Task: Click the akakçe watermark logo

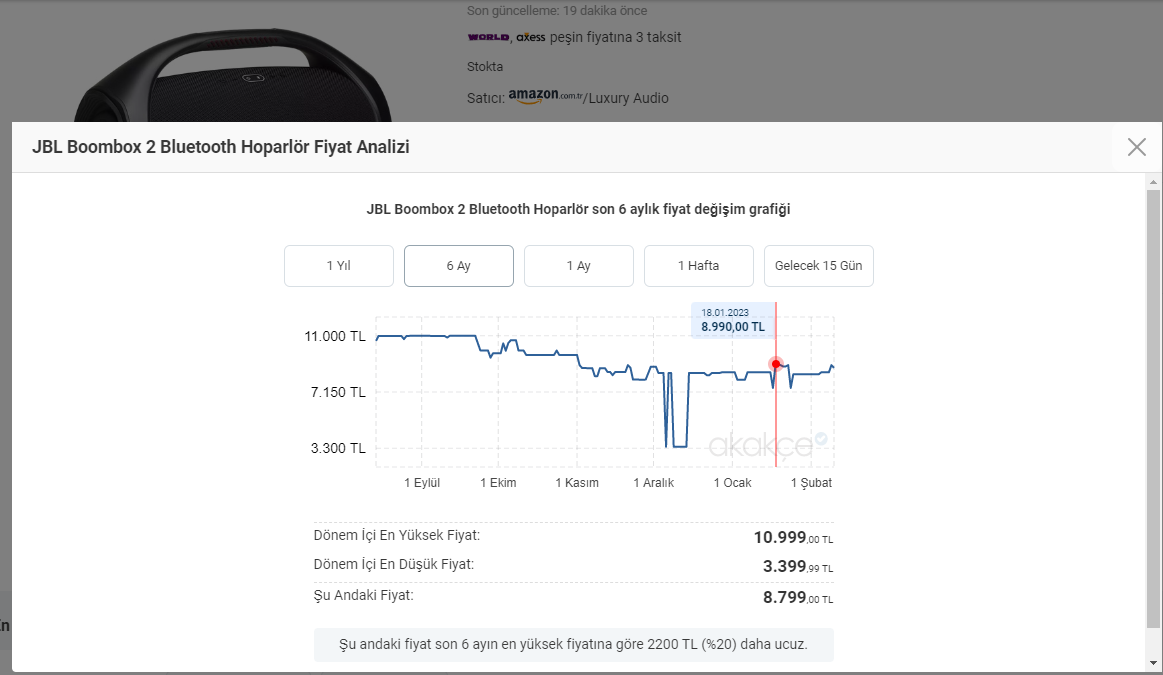Action: point(767,444)
